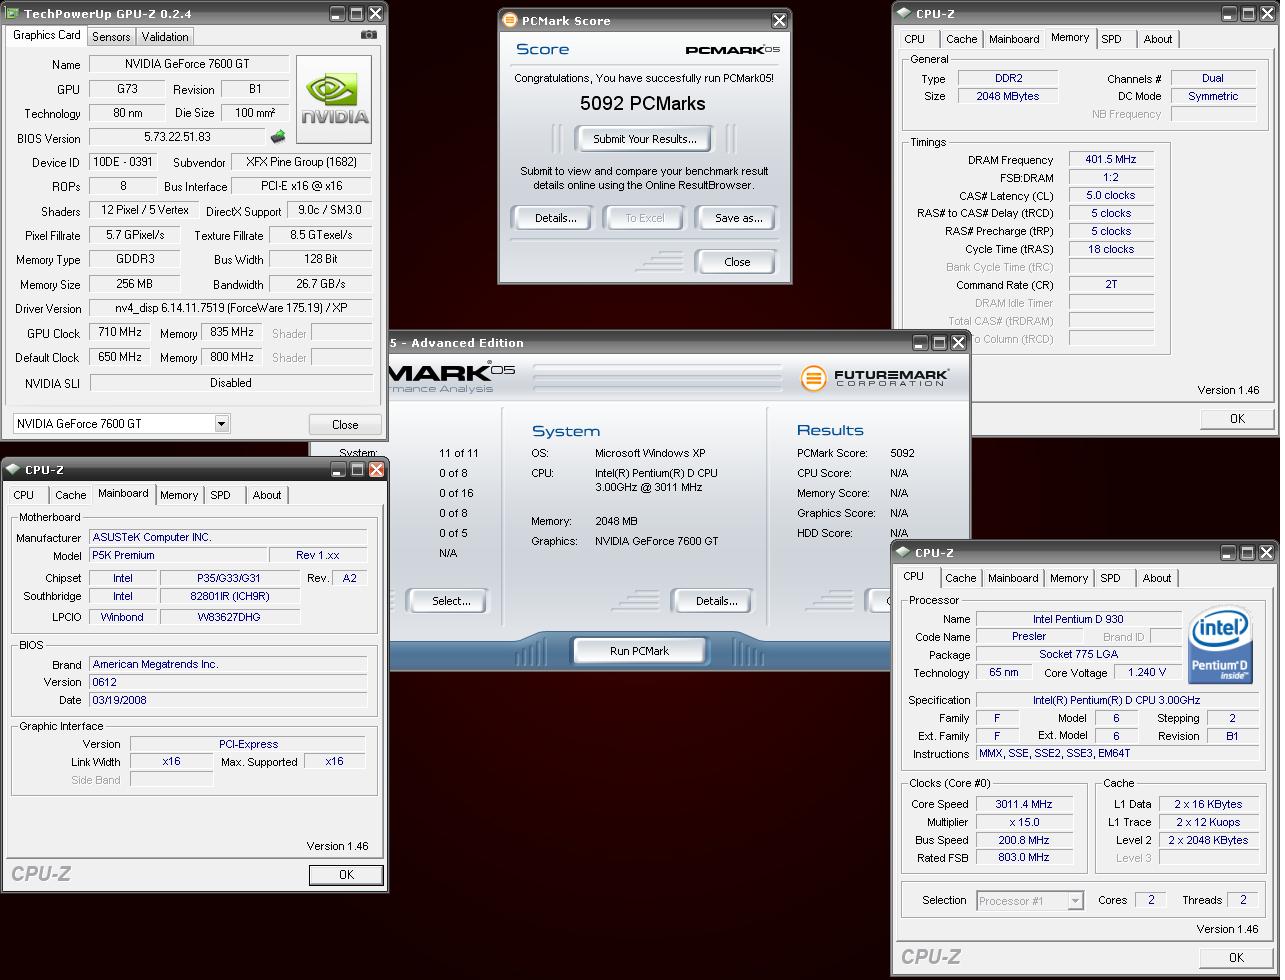Click the CPU-Z Memory window title icon
The width and height of the screenshot is (1285, 980).
[x=904, y=14]
